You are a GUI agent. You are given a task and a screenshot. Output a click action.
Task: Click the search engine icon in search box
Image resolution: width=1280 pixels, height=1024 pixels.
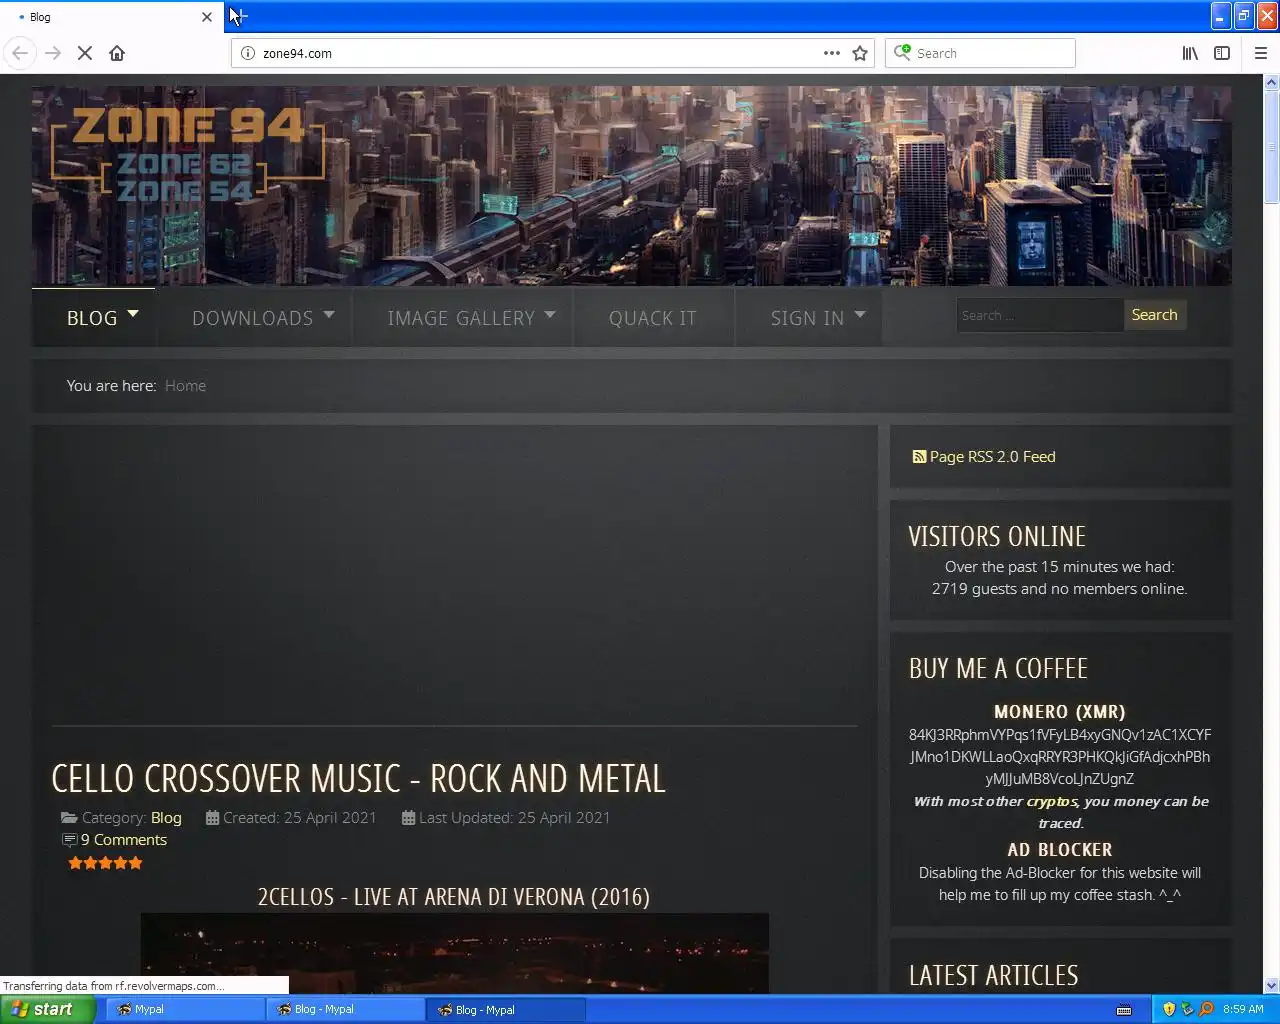click(902, 52)
